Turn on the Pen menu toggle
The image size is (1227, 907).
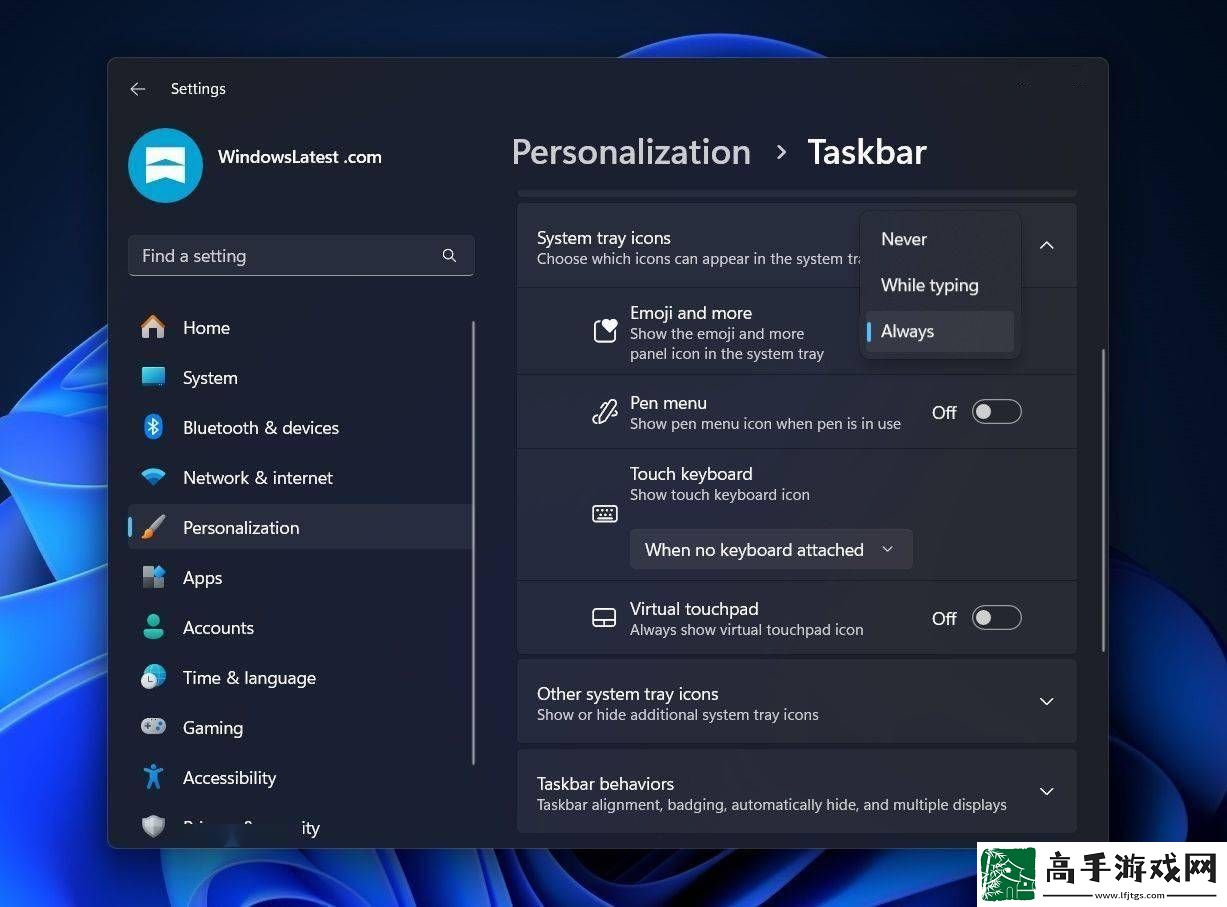click(x=997, y=412)
